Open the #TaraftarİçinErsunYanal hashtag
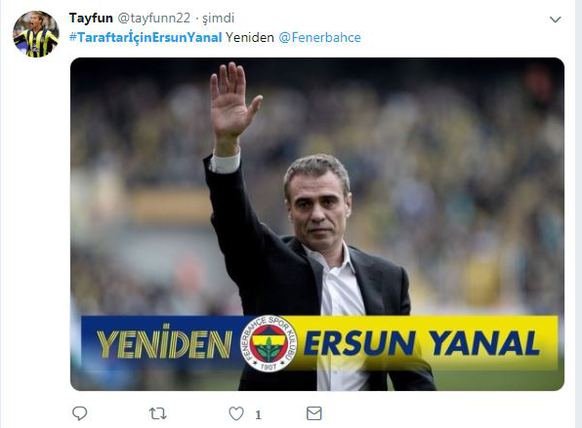This screenshot has width=582, height=428. pos(146,37)
